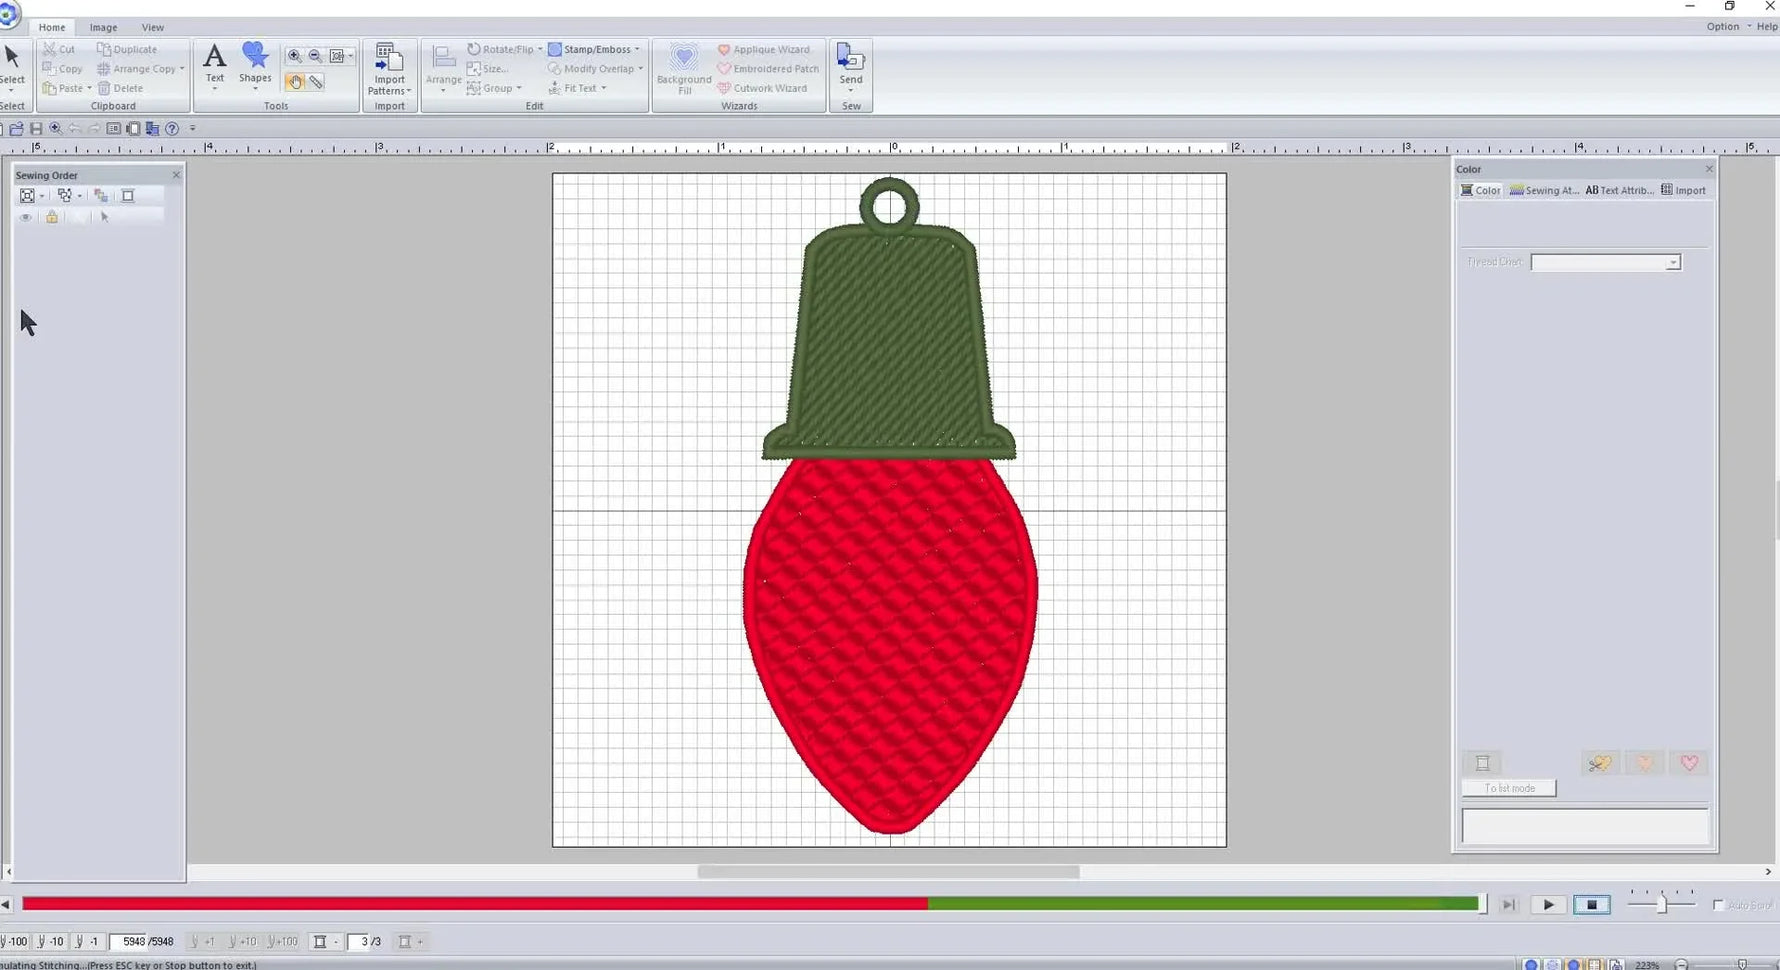The image size is (1780, 970).
Task: Open the Text Attributes tab
Action: pyautogui.click(x=1619, y=190)
